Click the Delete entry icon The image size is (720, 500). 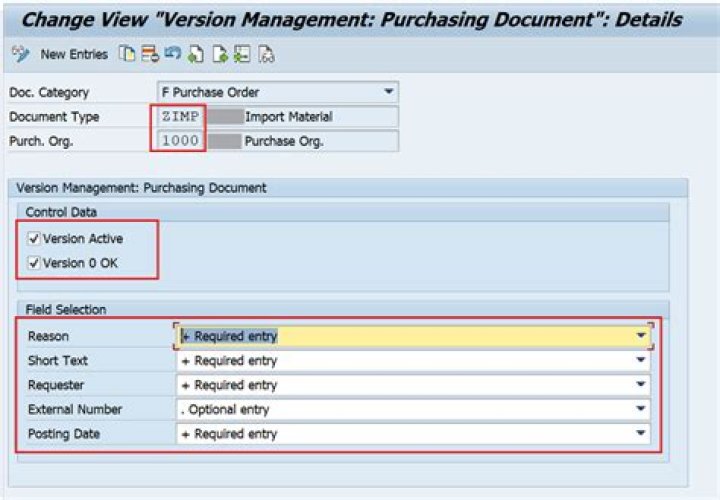tap(150, 54)
